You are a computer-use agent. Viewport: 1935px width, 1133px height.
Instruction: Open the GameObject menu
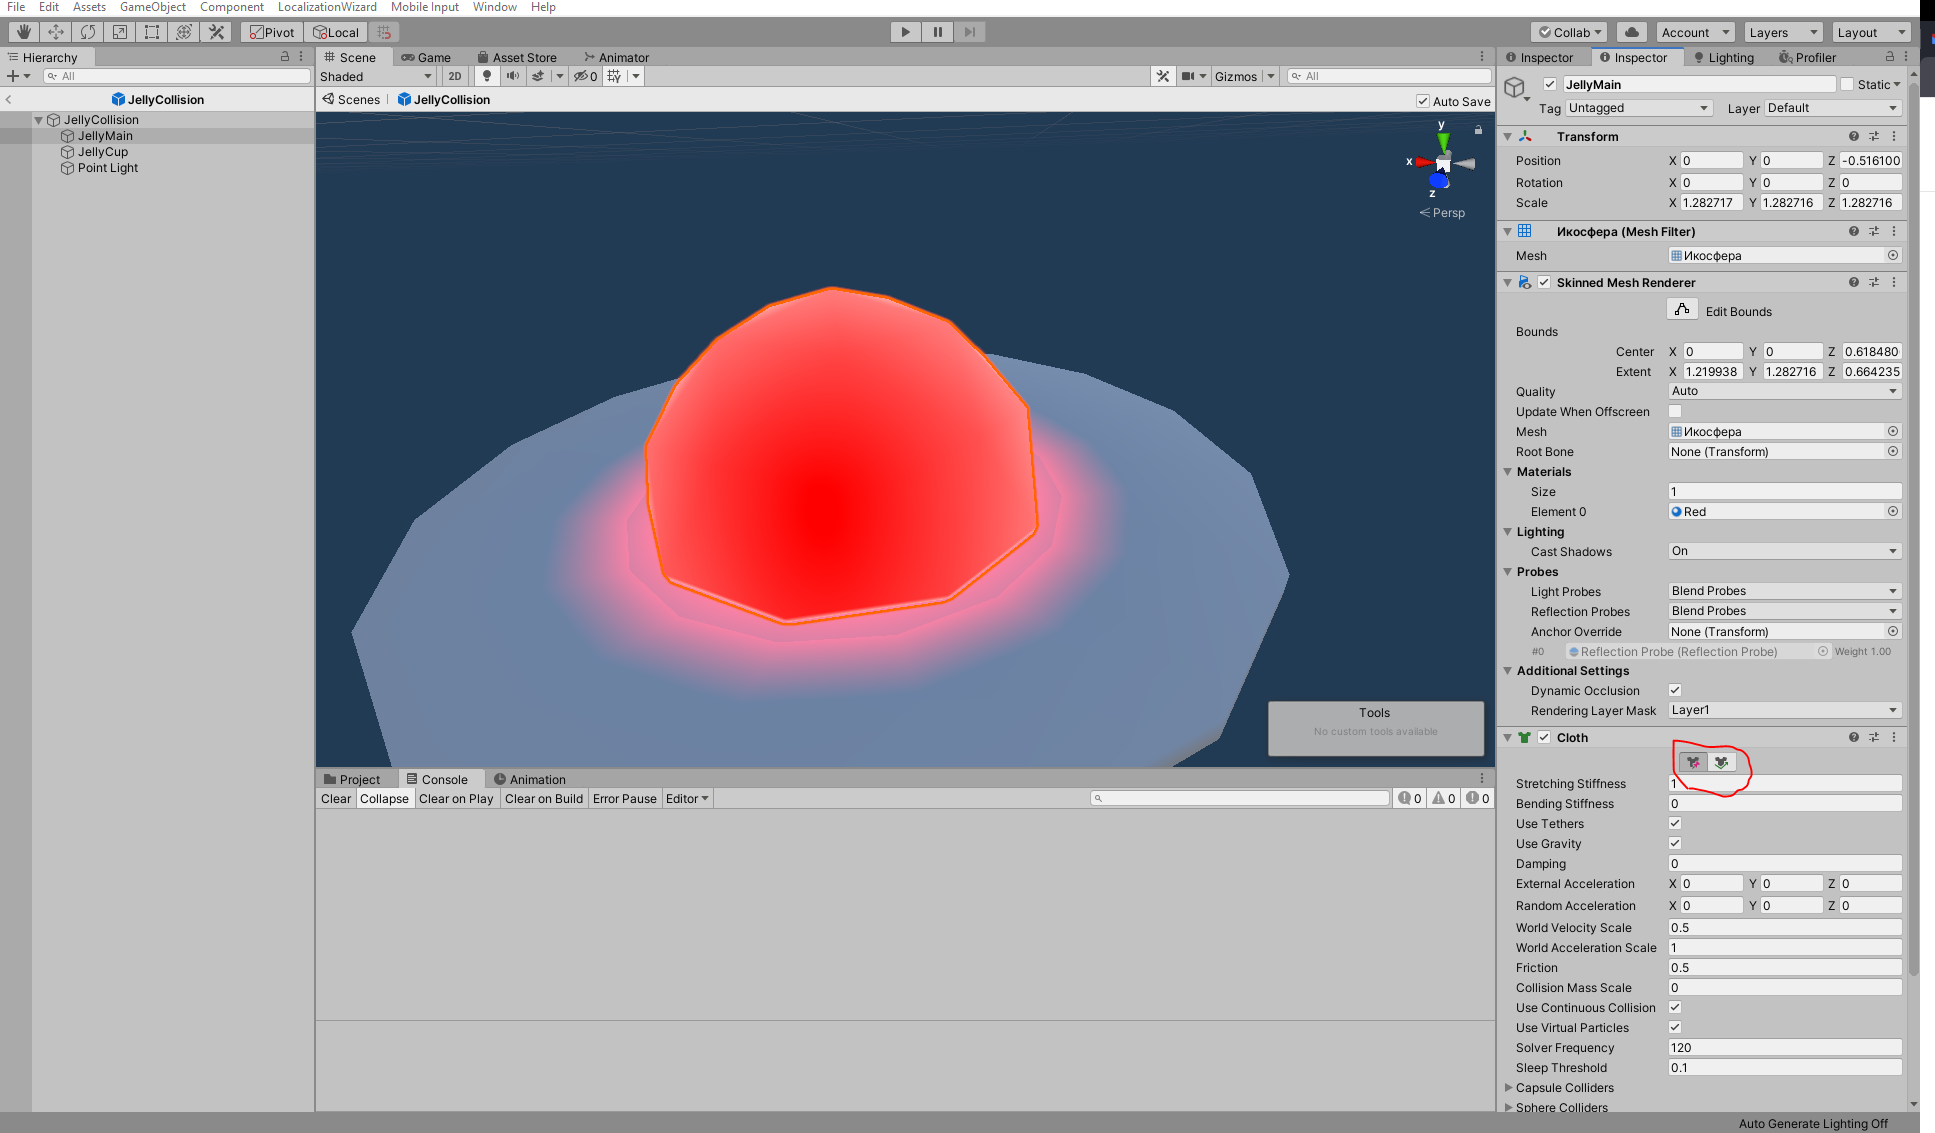(x=152, y=7)
